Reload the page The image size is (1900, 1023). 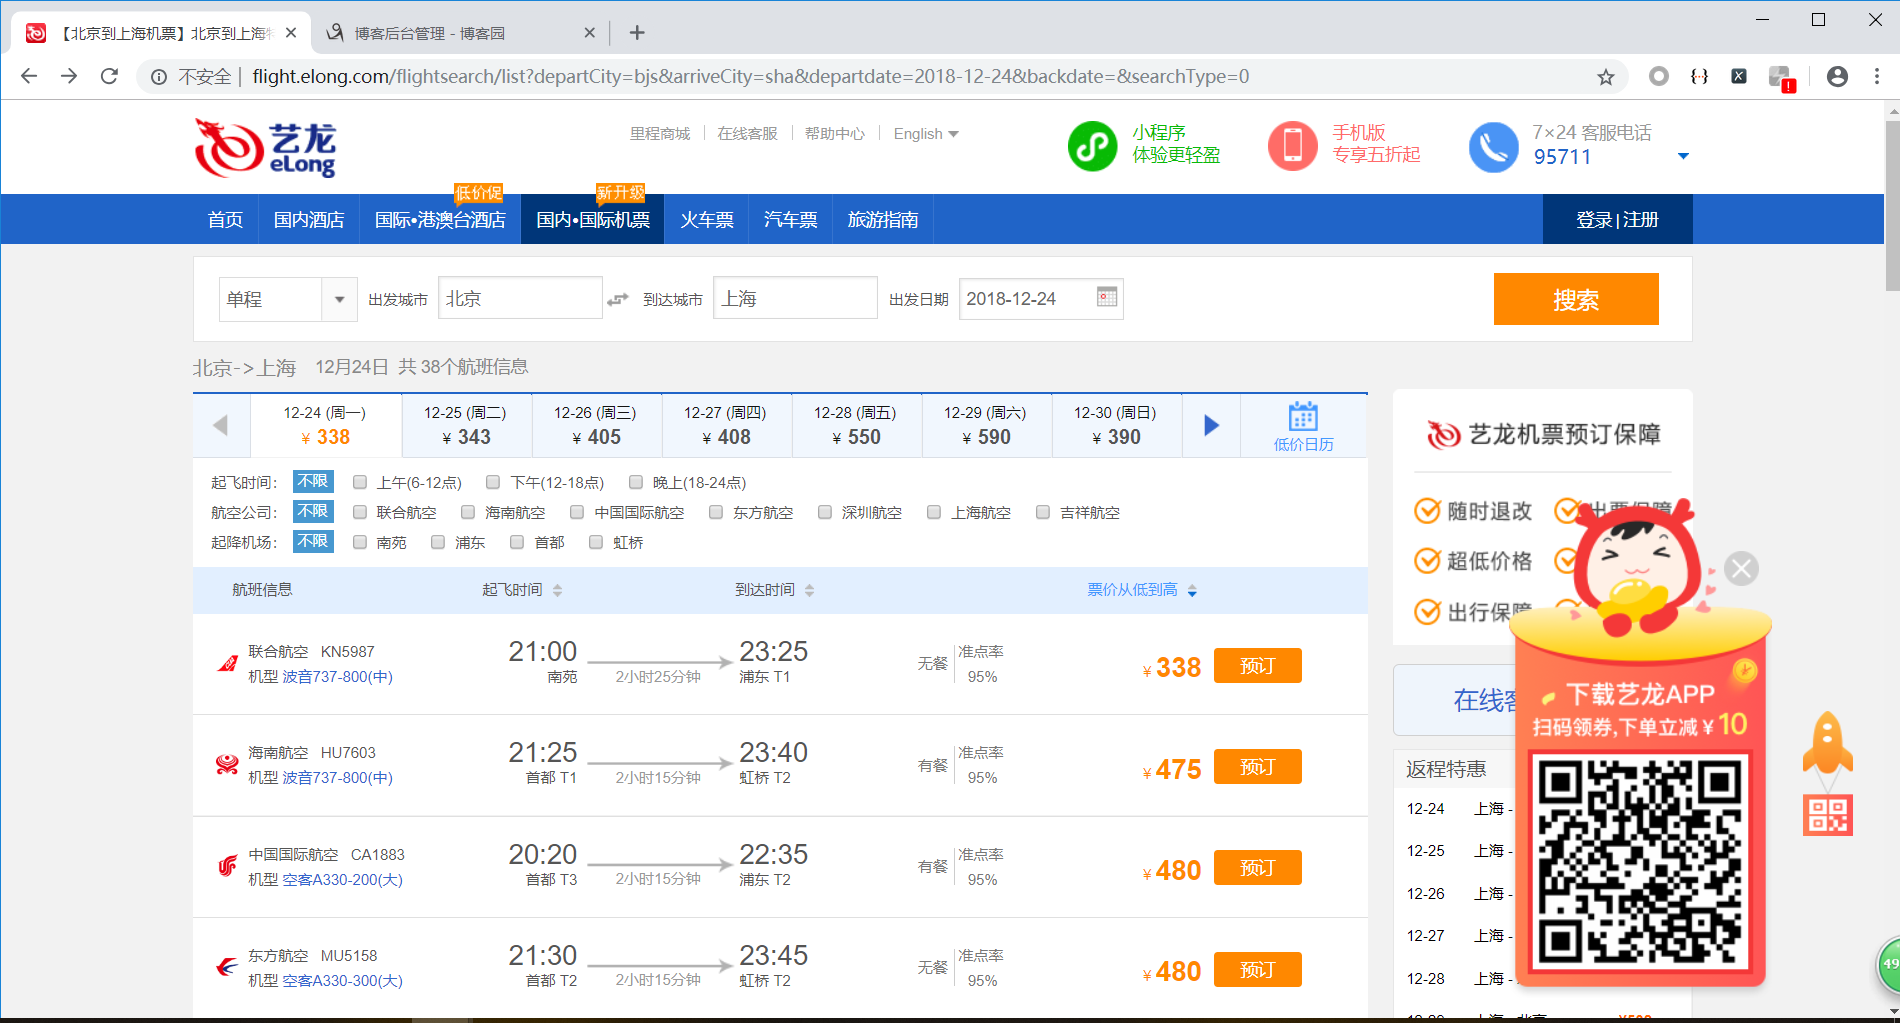[x=110, y=77]
